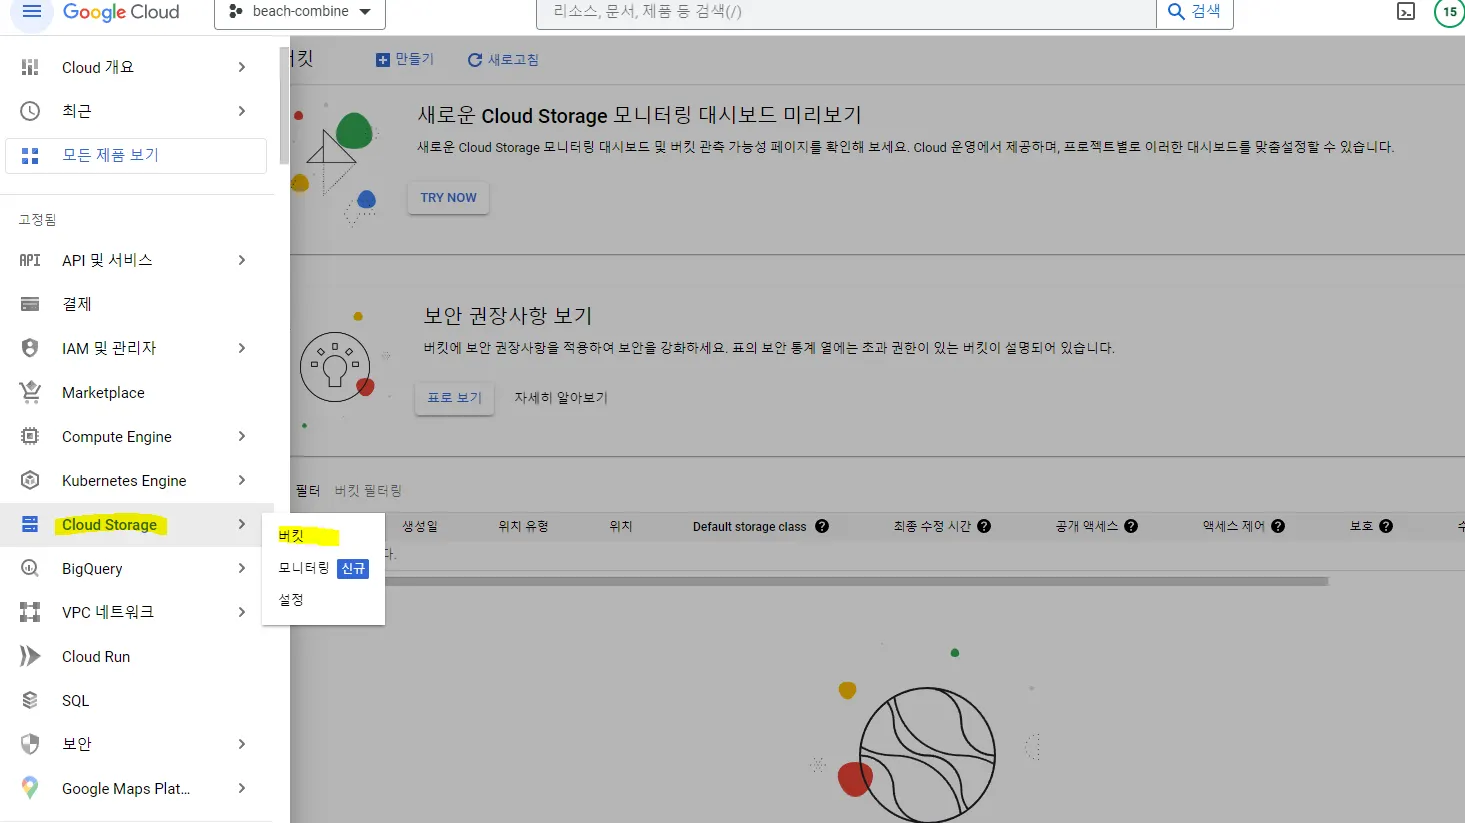Click the help icon beside Default storage class
Image resolution: width=1465 pixels, height=823 pixels.
(x=822, y=526)
